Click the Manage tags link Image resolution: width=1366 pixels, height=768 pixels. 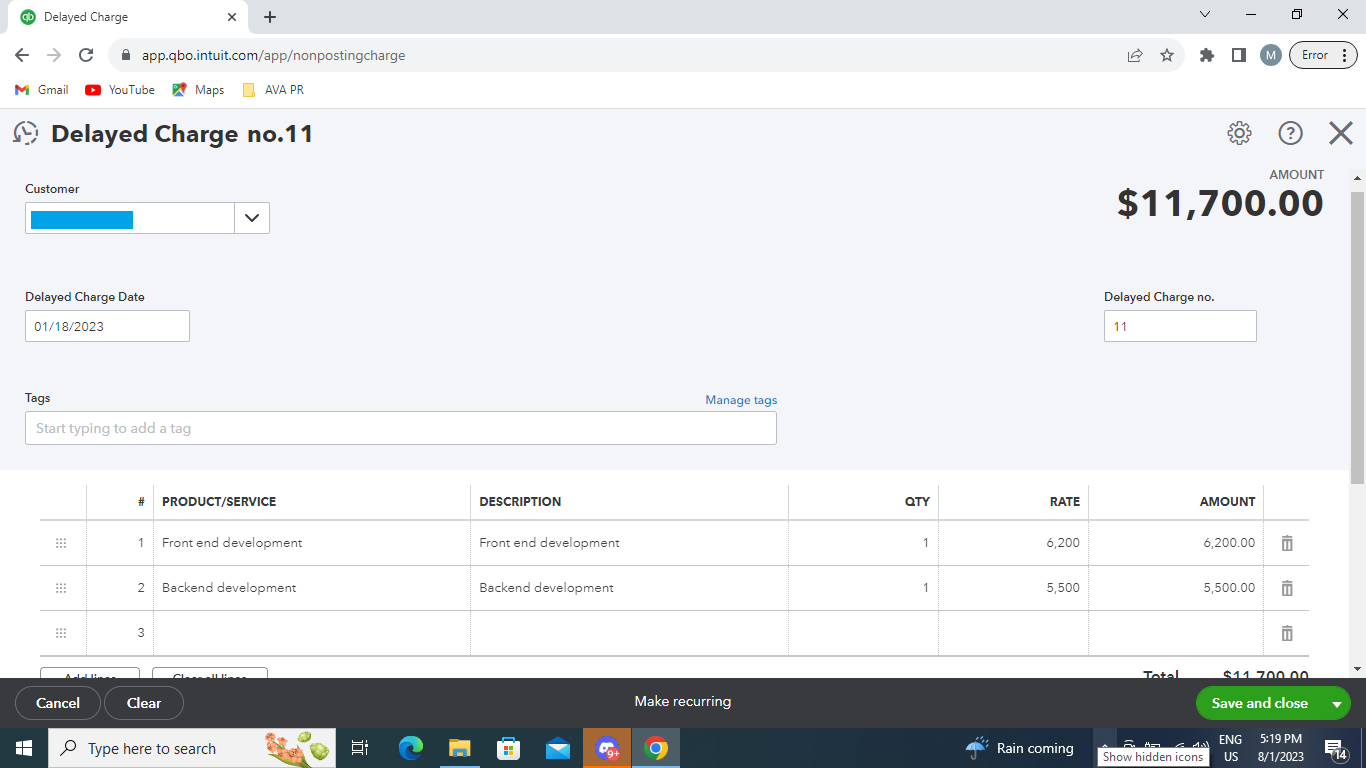741,400
